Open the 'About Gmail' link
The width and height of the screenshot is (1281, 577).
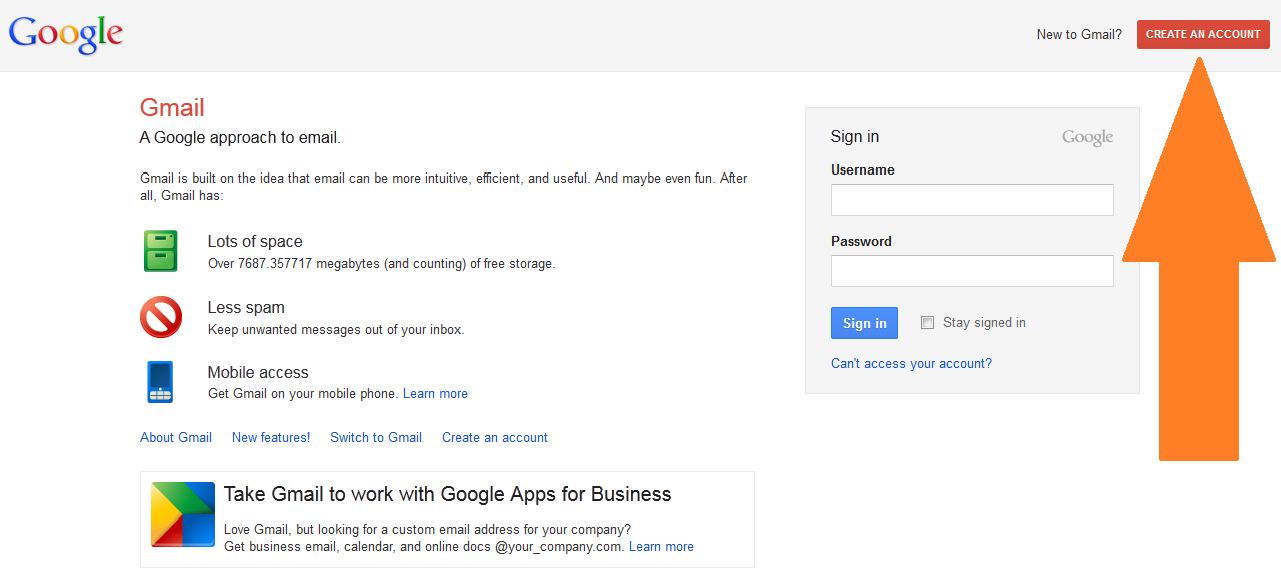coord(176,437)
